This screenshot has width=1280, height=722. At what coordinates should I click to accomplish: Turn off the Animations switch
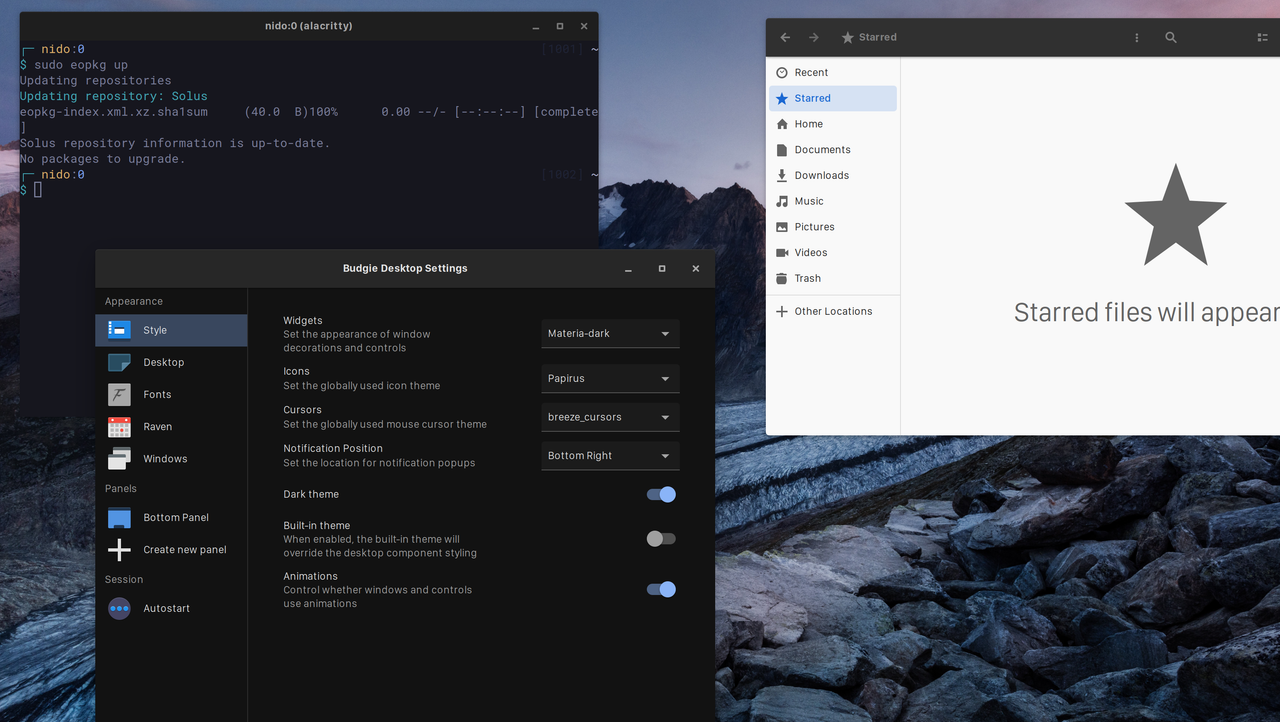tap(661, 589)
